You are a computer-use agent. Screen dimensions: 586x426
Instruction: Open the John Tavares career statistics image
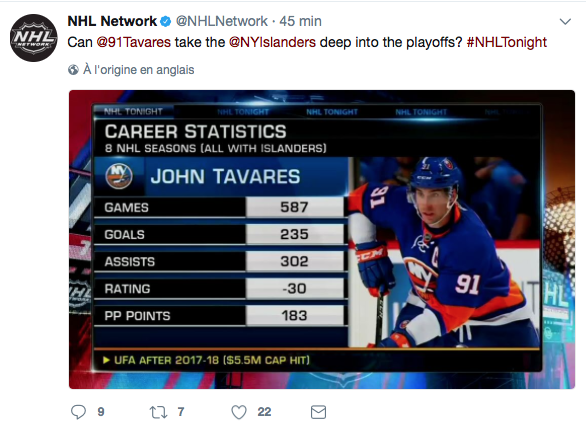pos(322,240)
